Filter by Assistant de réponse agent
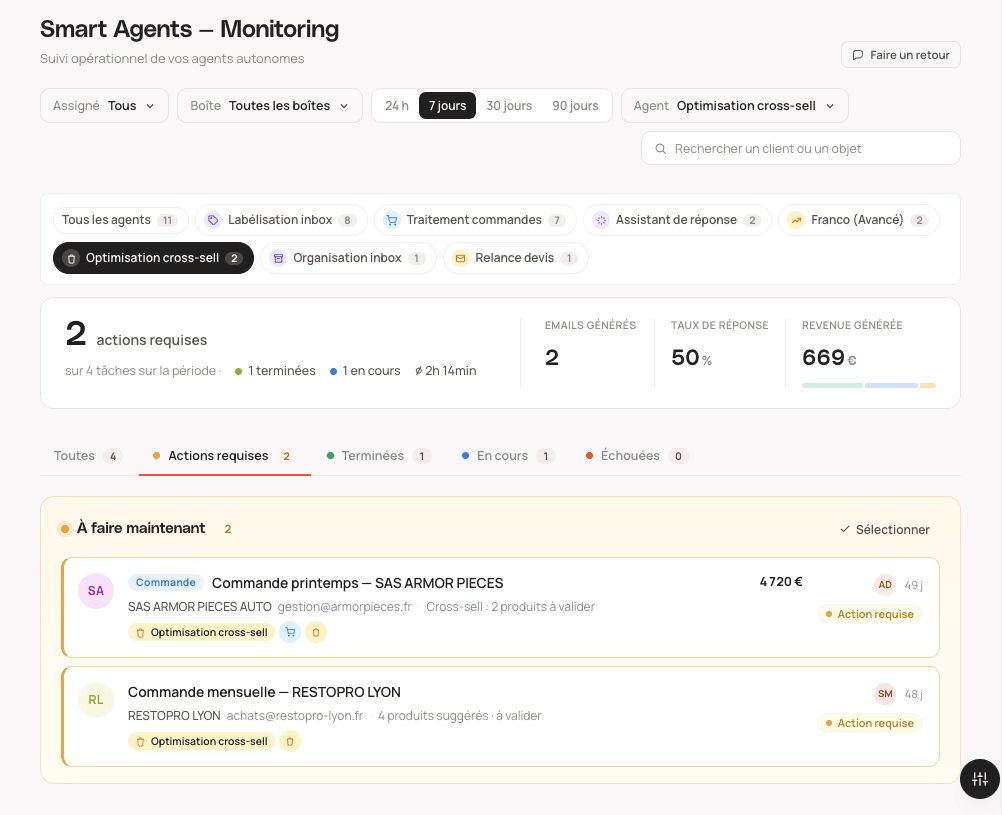1002x815 pixels. 677,220
